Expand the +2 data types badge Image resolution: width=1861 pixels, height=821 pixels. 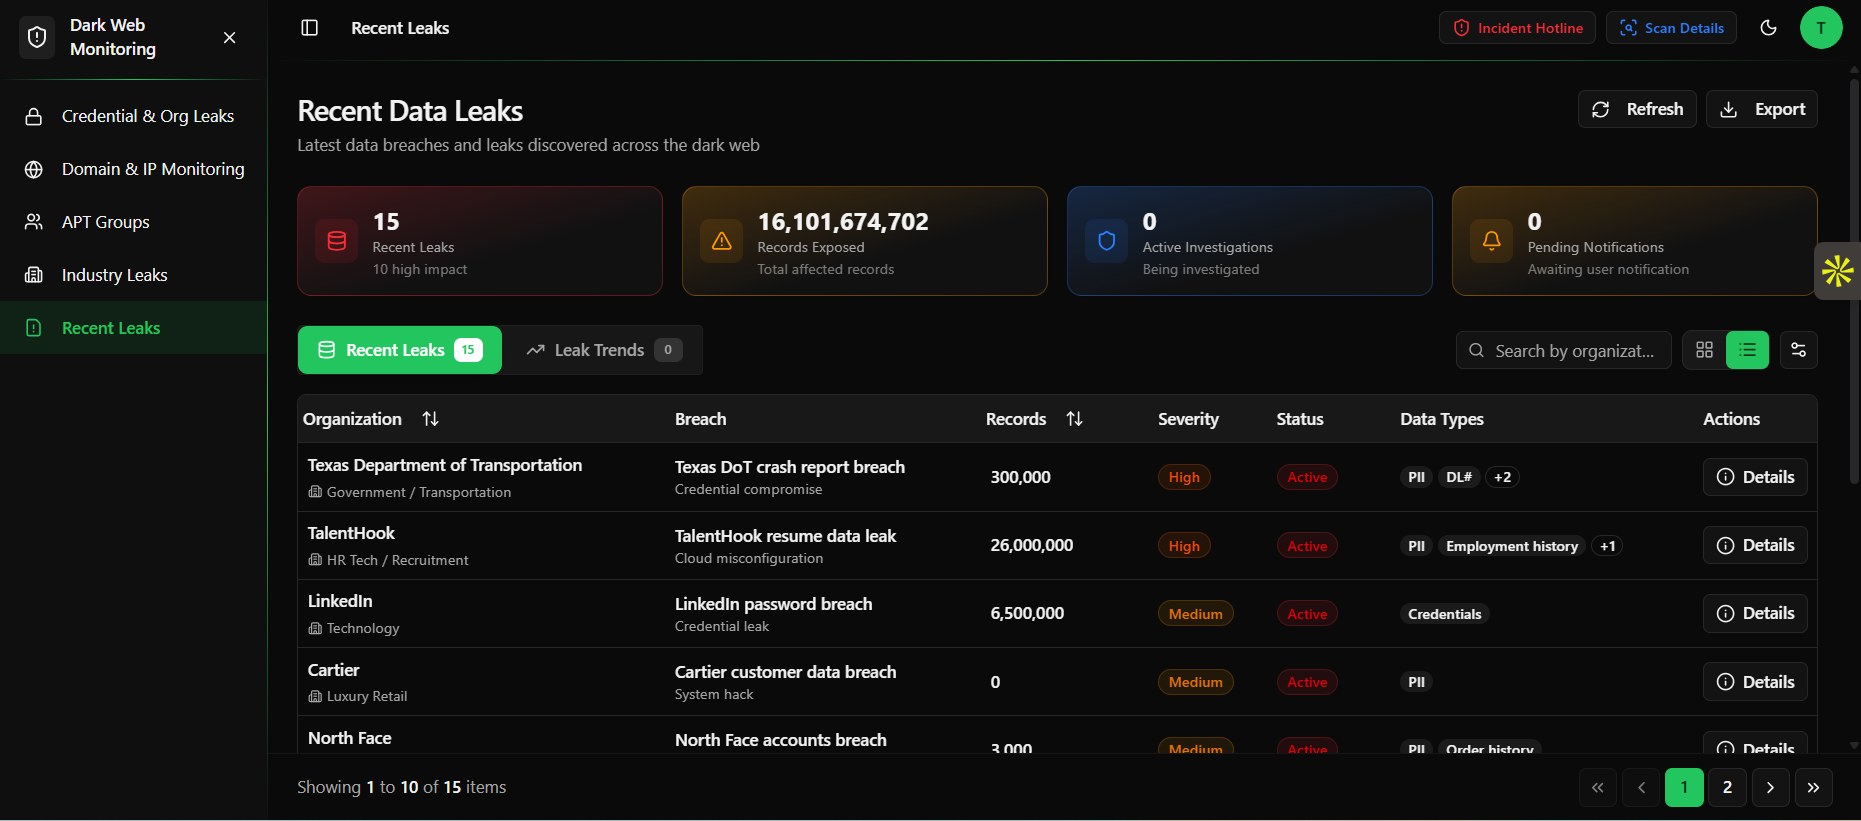coord(1502,477)
